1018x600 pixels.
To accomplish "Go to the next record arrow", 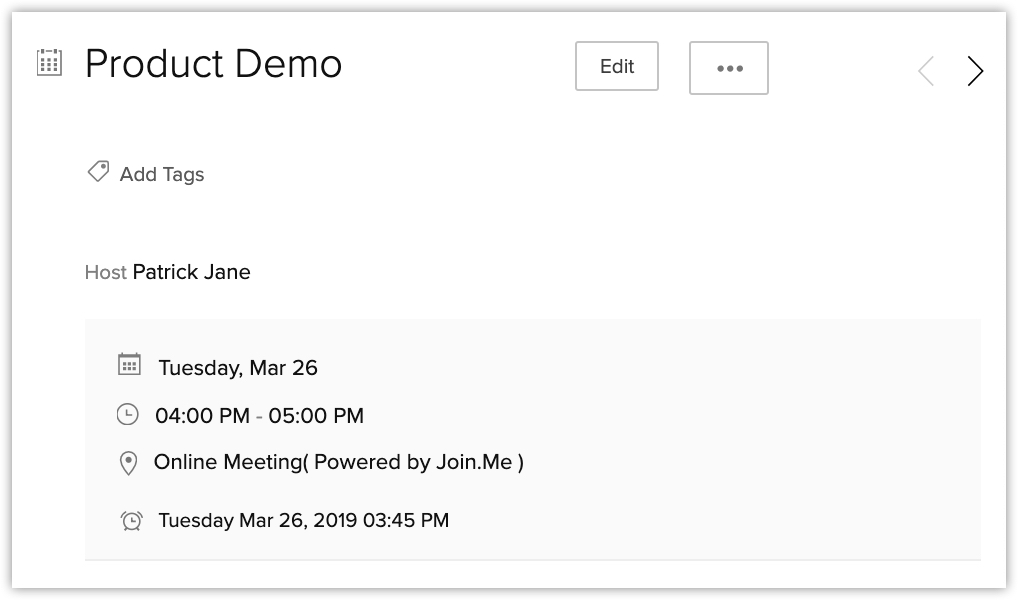I will pyautogui.click(x=975, y=71).
